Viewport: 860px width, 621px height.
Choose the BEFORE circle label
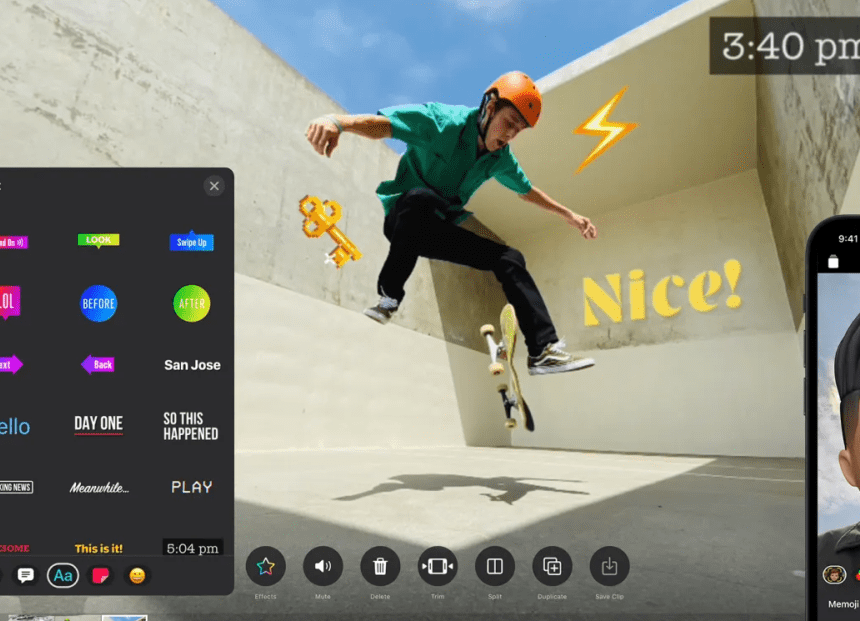(99, 303)
